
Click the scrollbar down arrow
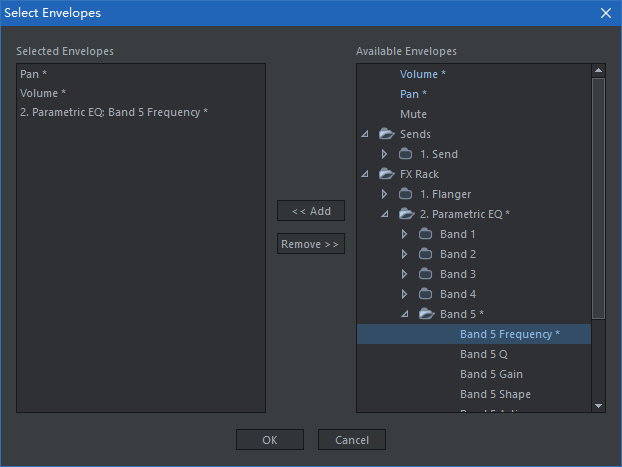pyautogui.click(x=598, y=405)
